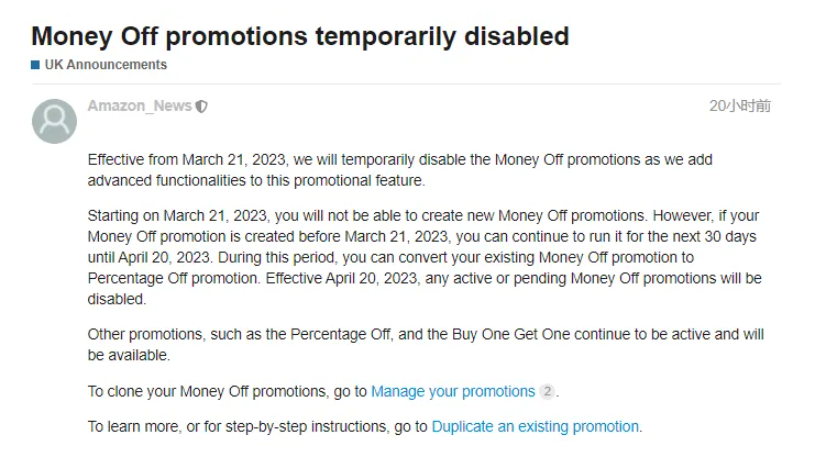
Task: Click the link click-count badge showing 2
Action: (547, 392)
